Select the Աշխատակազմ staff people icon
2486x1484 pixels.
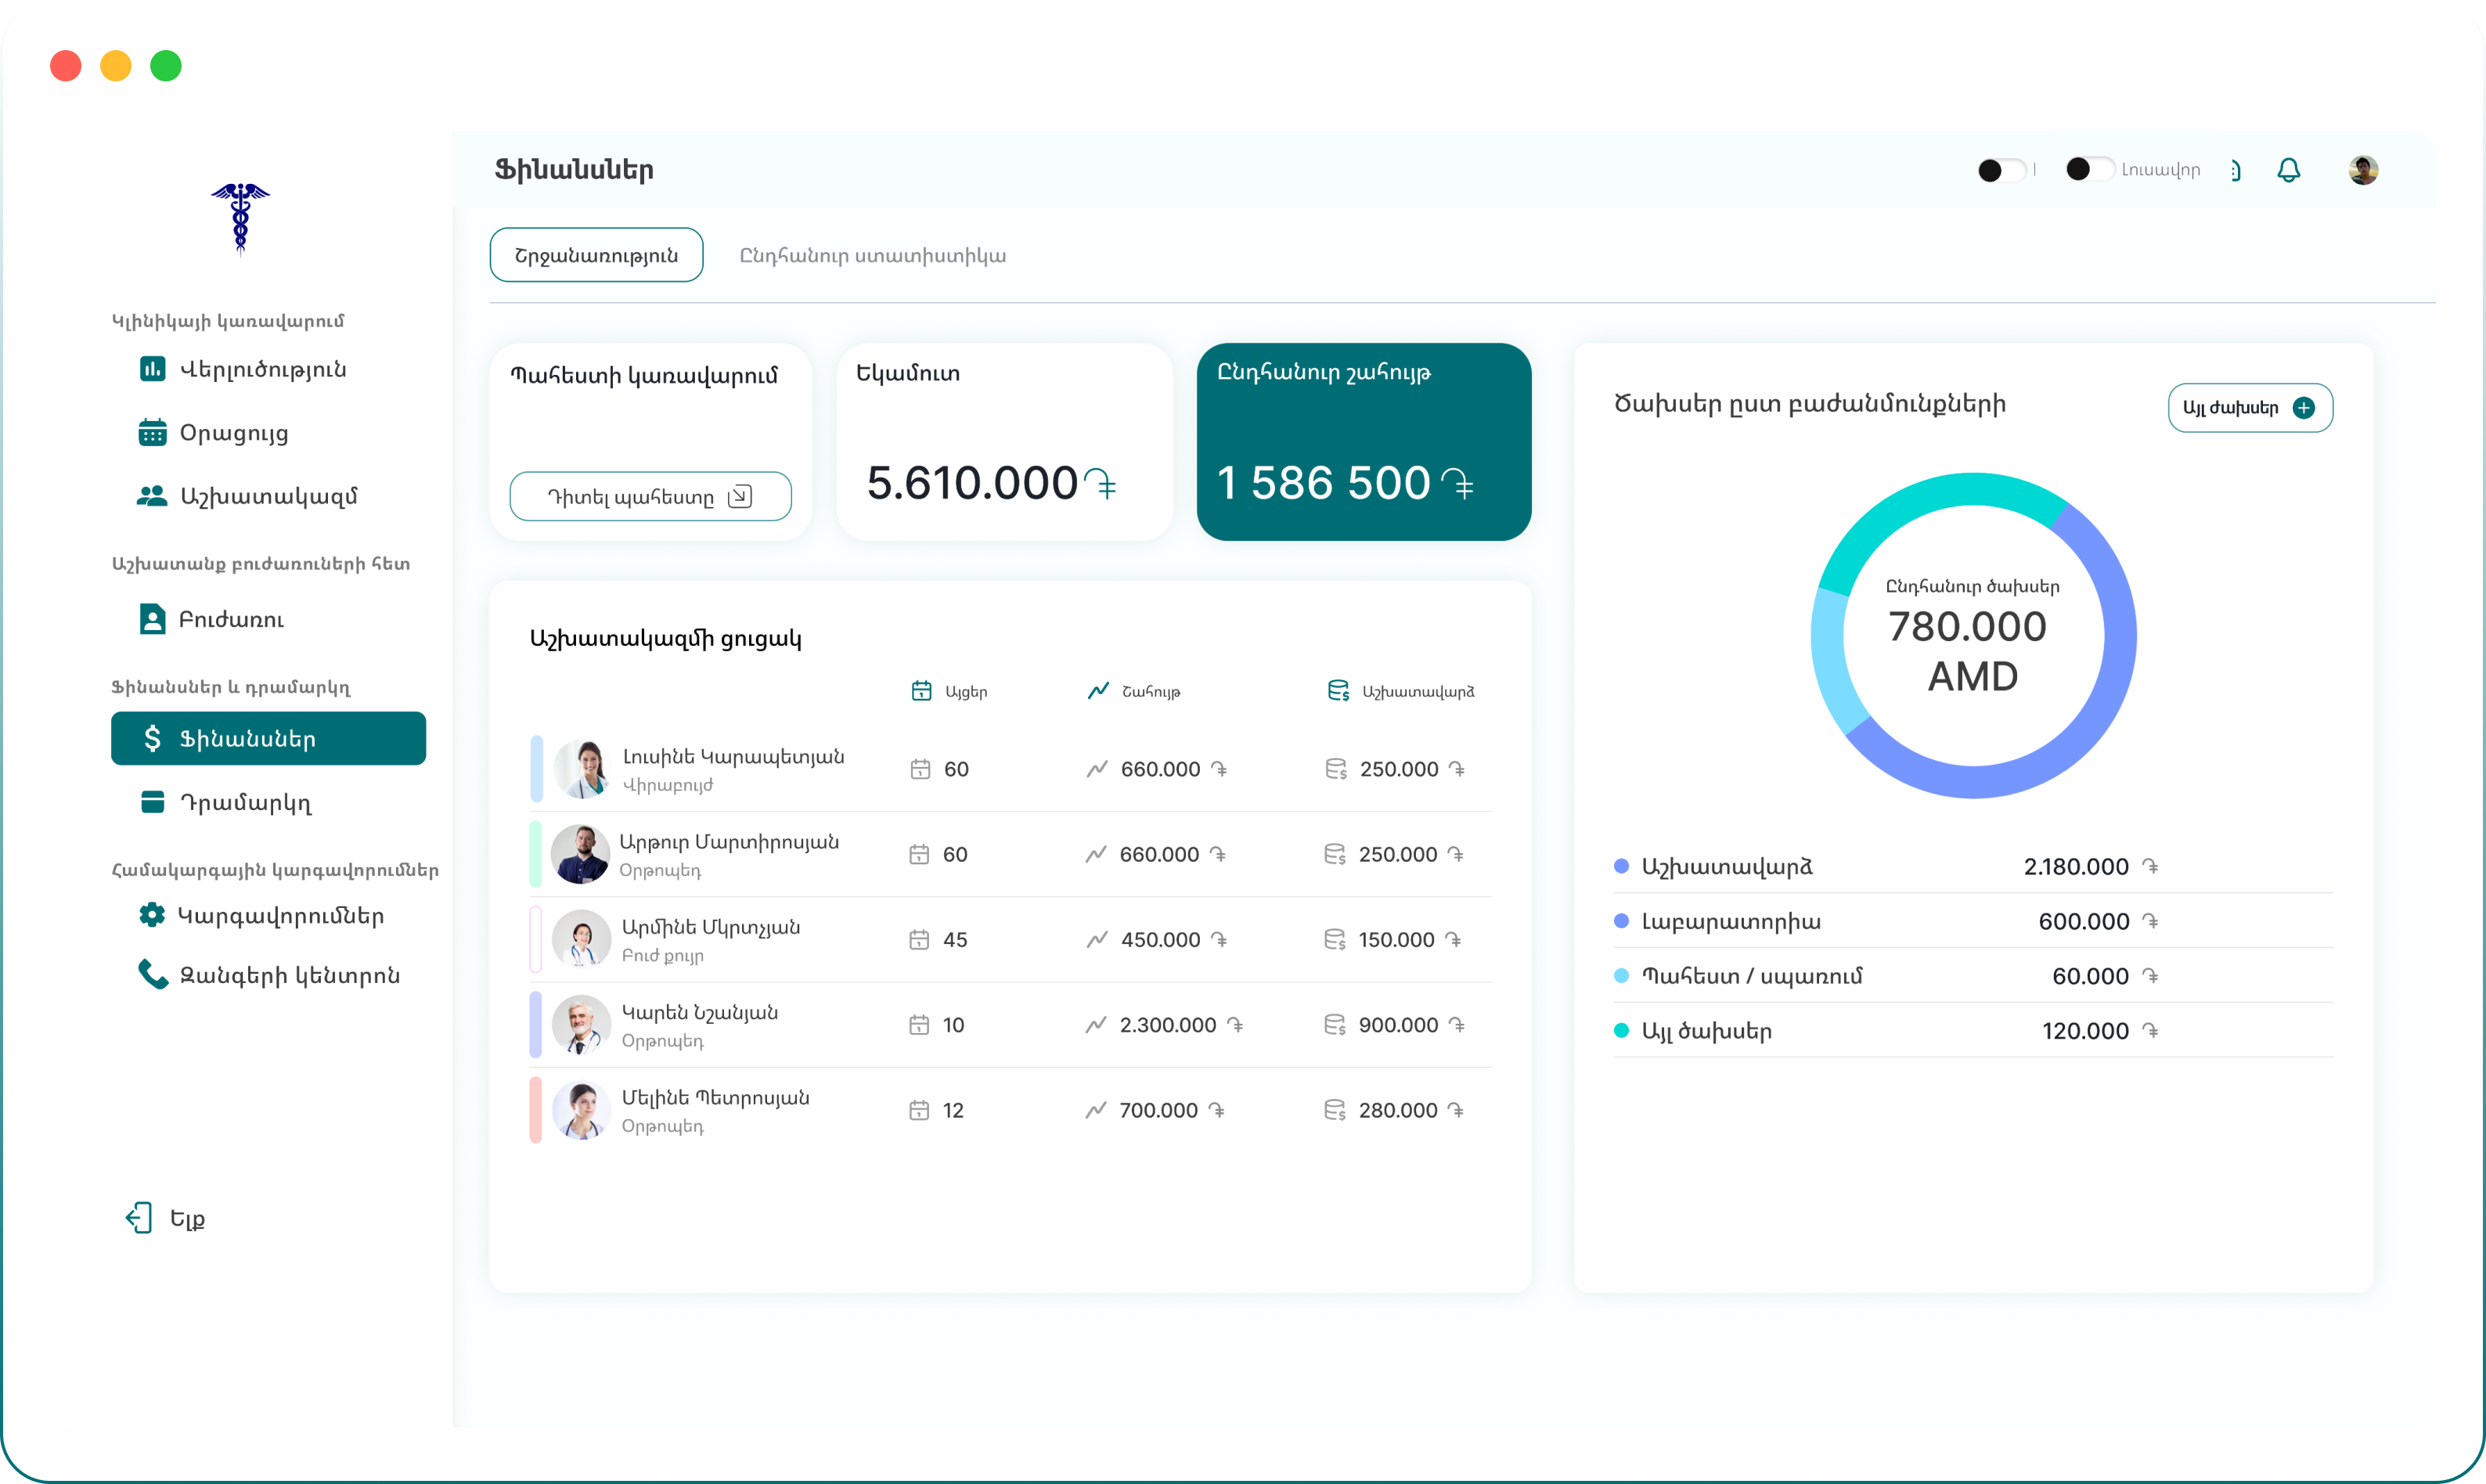point(152,495)
